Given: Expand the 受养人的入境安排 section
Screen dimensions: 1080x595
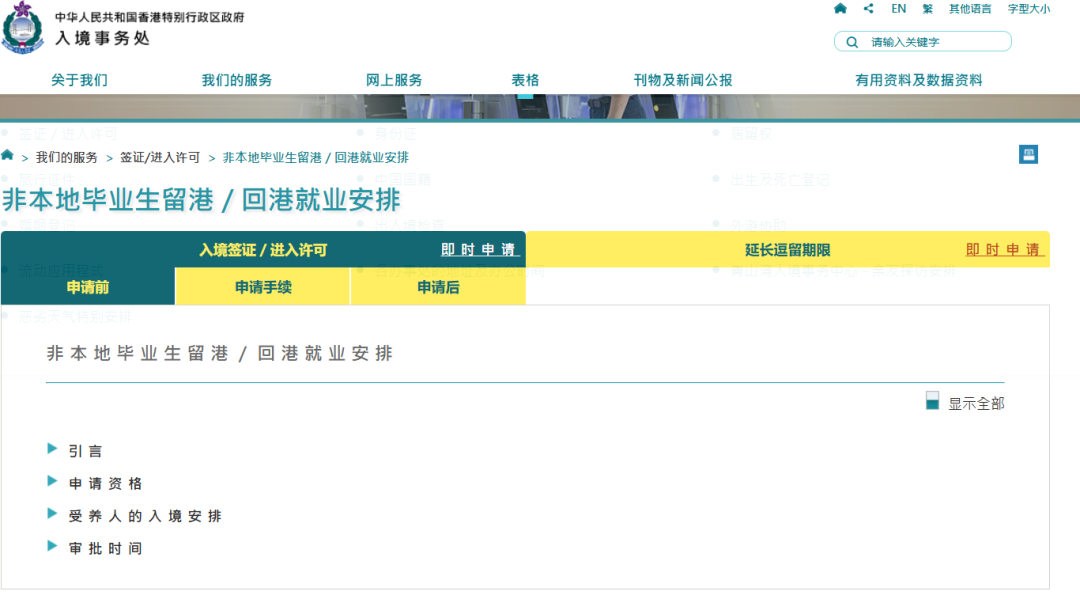Looking at the screenshot, I should (x=144, y=516).
